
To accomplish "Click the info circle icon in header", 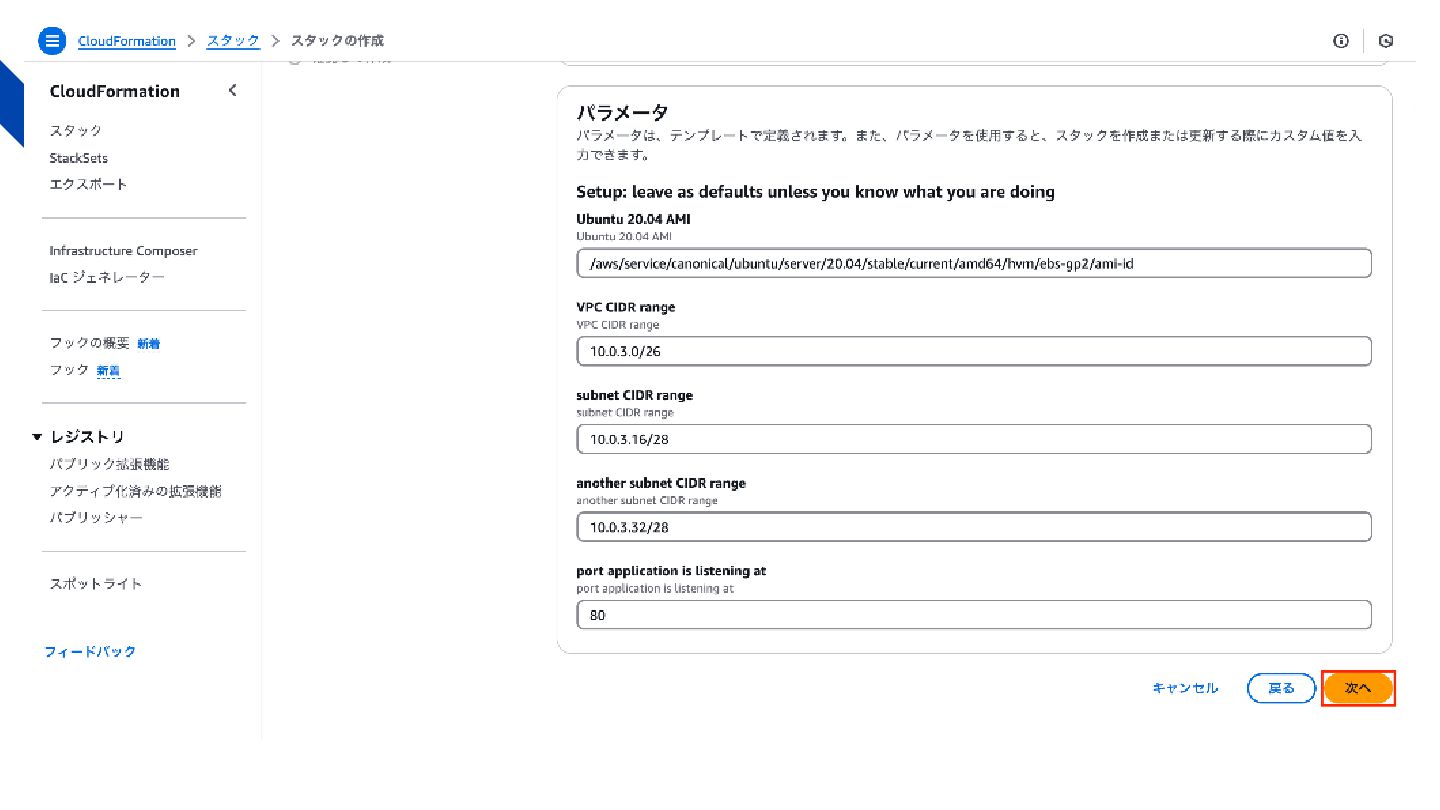I will click(x=1341, y=41).
